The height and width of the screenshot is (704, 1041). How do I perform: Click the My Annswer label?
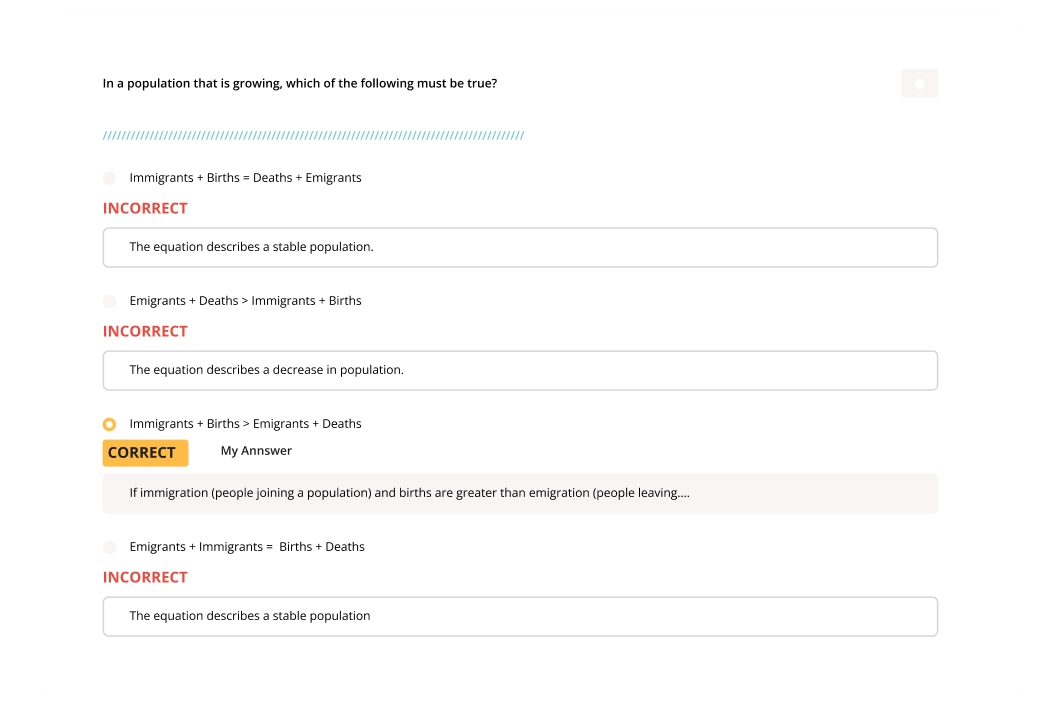point(256,450)
